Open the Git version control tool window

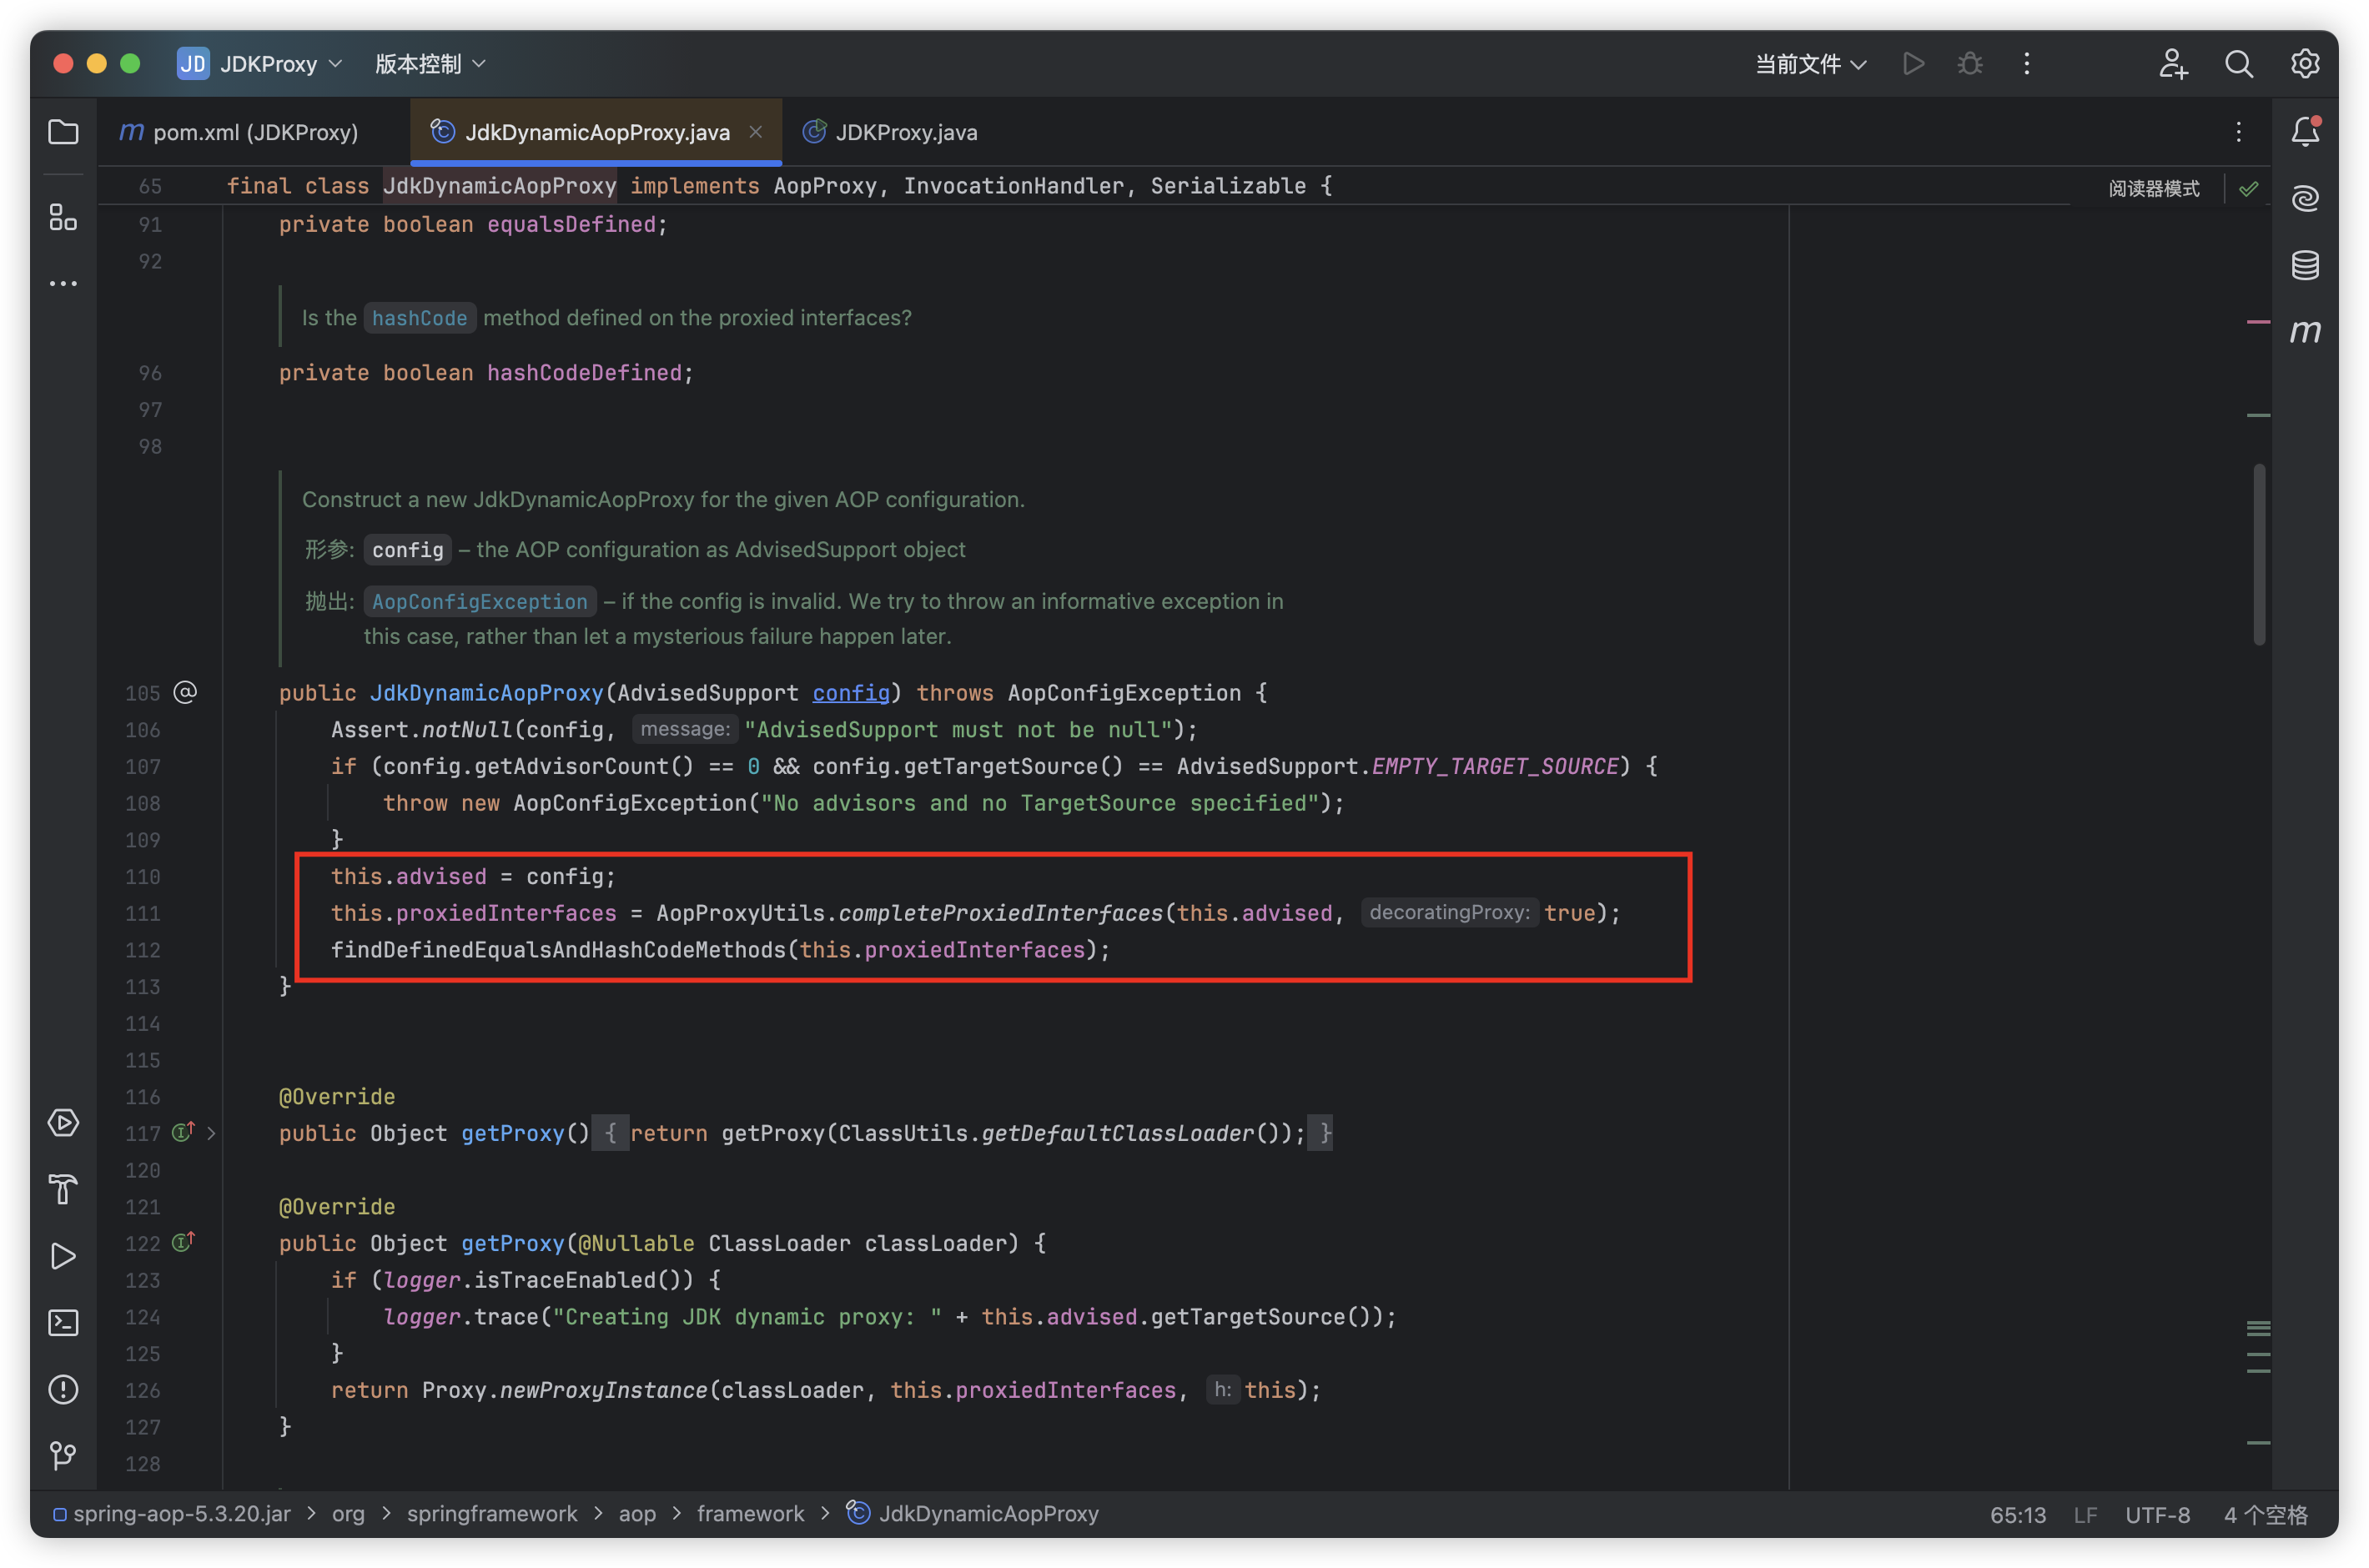pyautogui.click(x=63, y=1456)
